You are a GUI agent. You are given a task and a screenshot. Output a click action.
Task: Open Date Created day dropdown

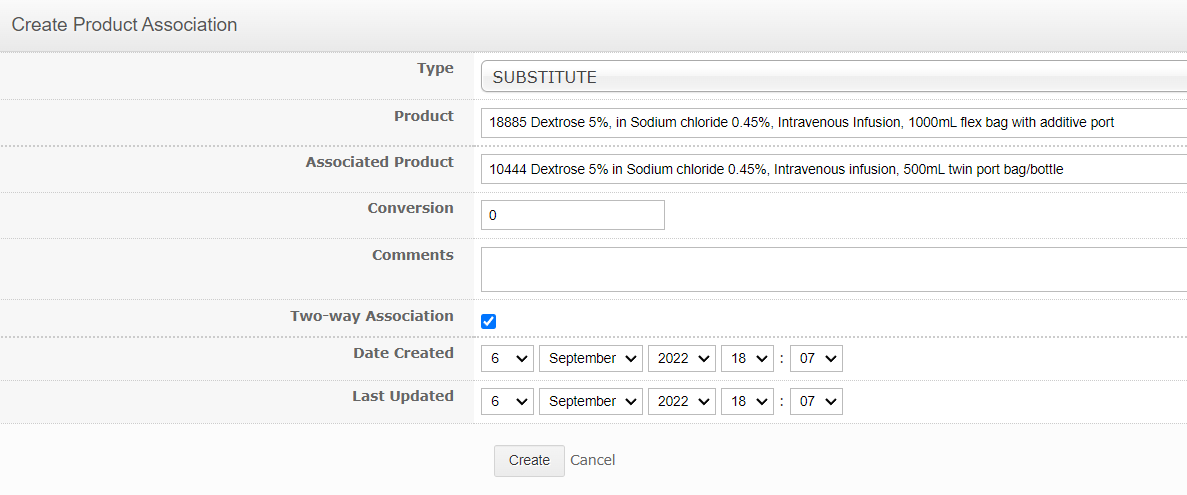pyautogui.click(x=507, y=359)
